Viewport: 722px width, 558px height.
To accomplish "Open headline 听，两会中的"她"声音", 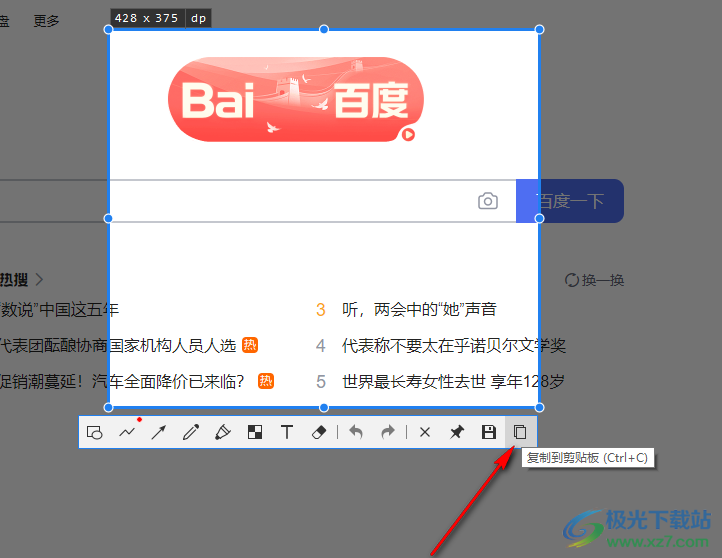I will coord(419,309).
